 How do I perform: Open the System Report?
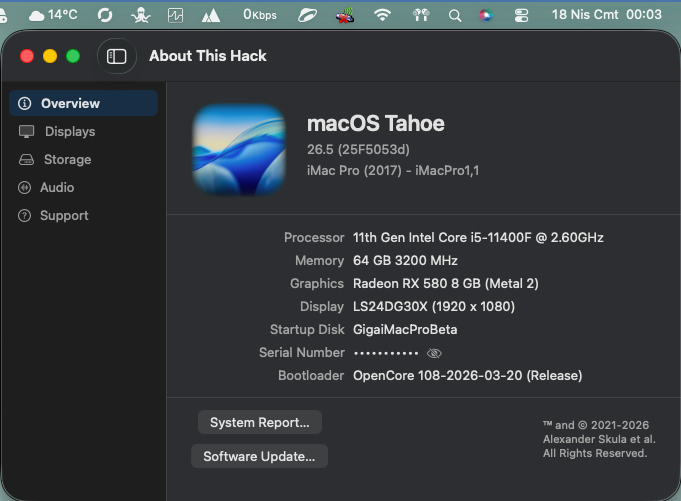(260, 422)
